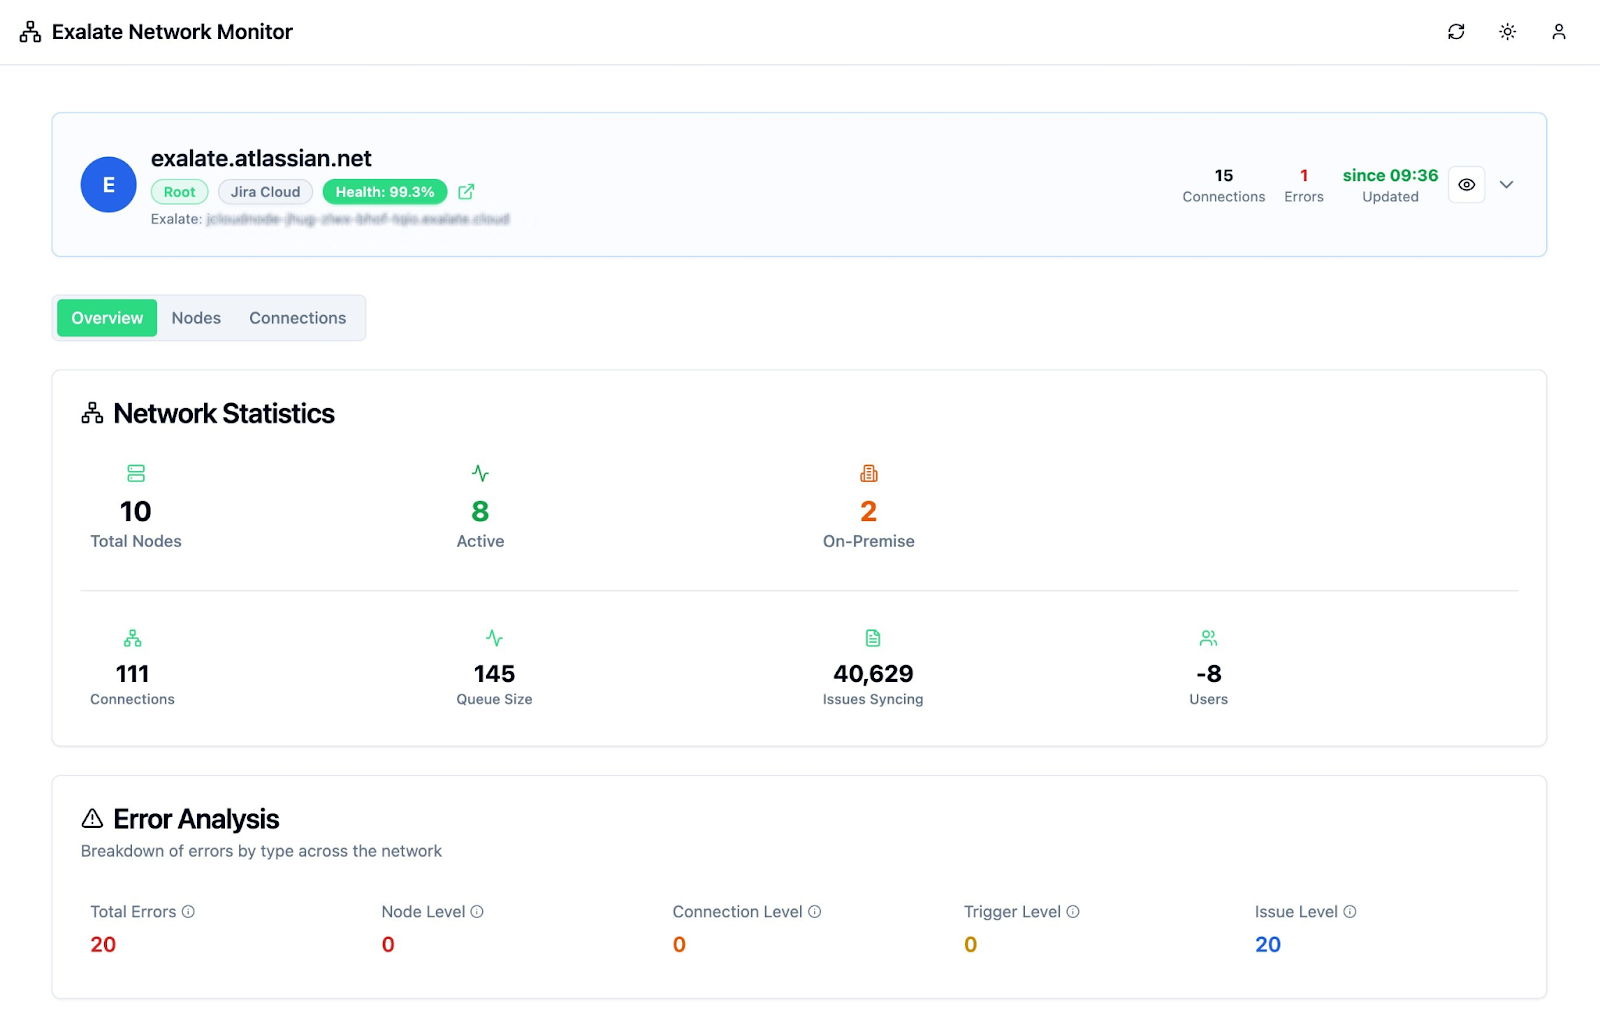This screenshot has height=1021, width=1600.
Task: Click the info icon next to Total Errors
Action: coord(189,911)
